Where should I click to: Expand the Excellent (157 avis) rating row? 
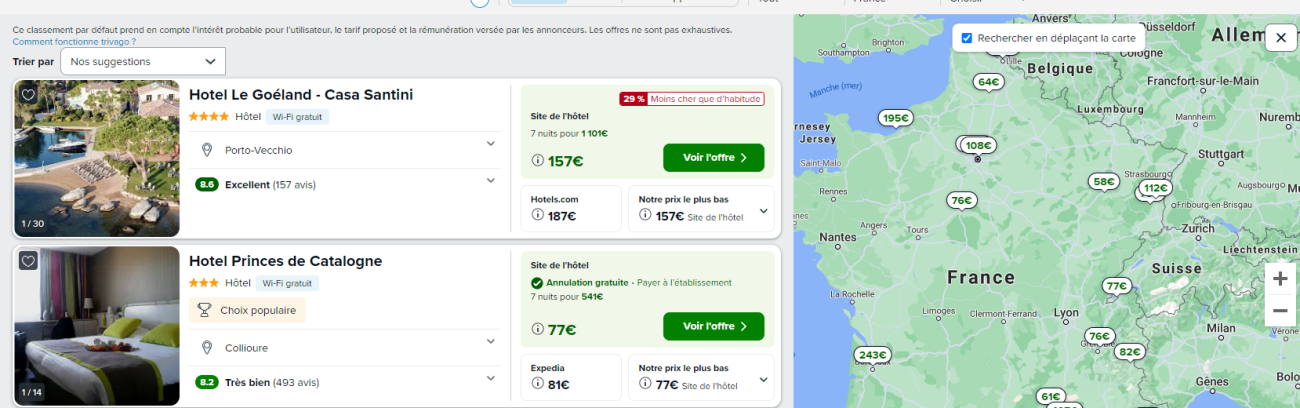[345, 184]
